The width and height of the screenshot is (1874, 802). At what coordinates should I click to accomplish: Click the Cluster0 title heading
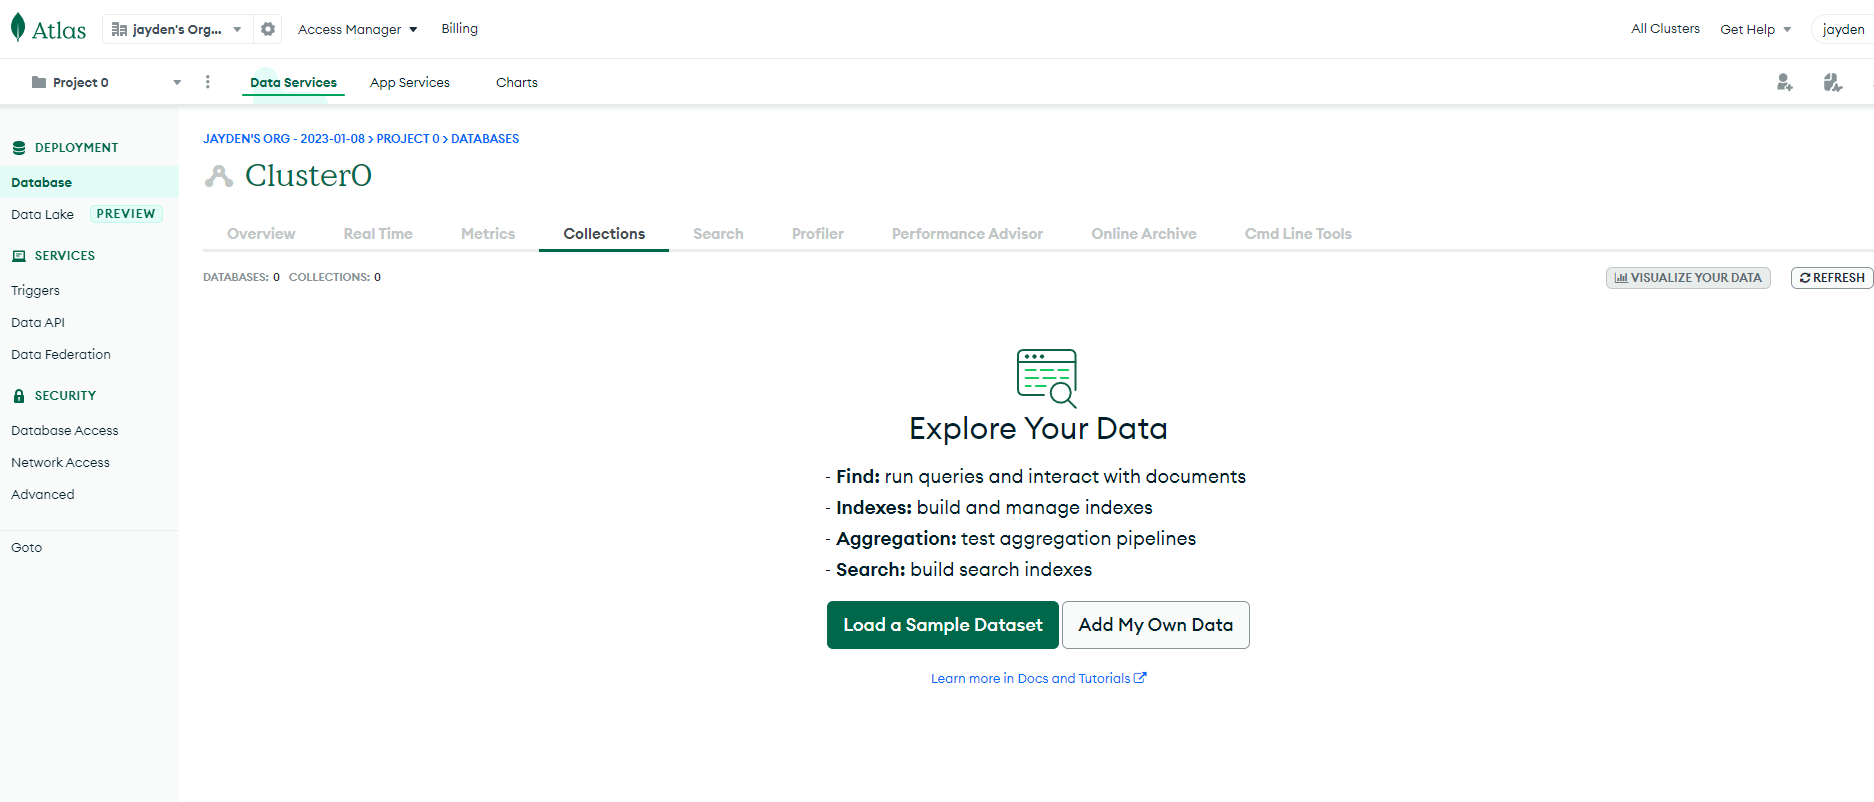308,176
